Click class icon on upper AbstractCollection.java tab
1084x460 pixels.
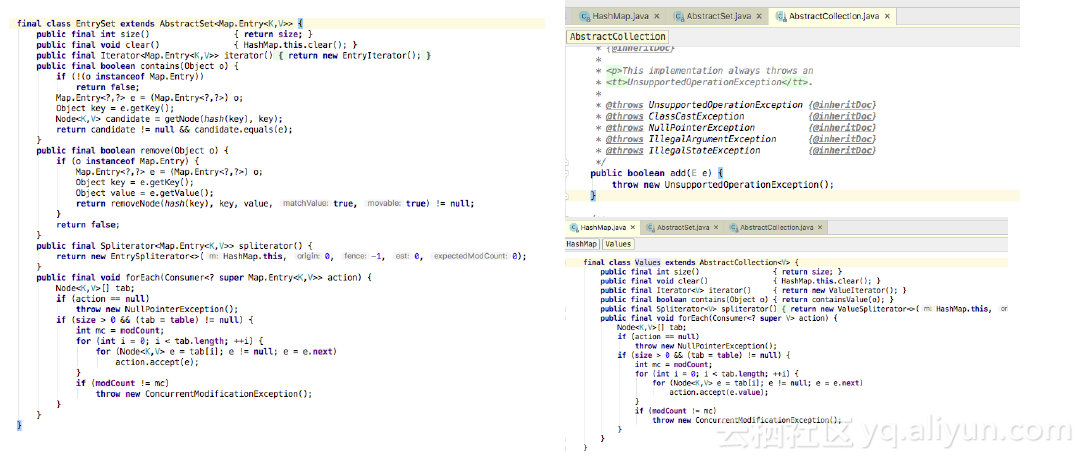(x=781, y=15)
